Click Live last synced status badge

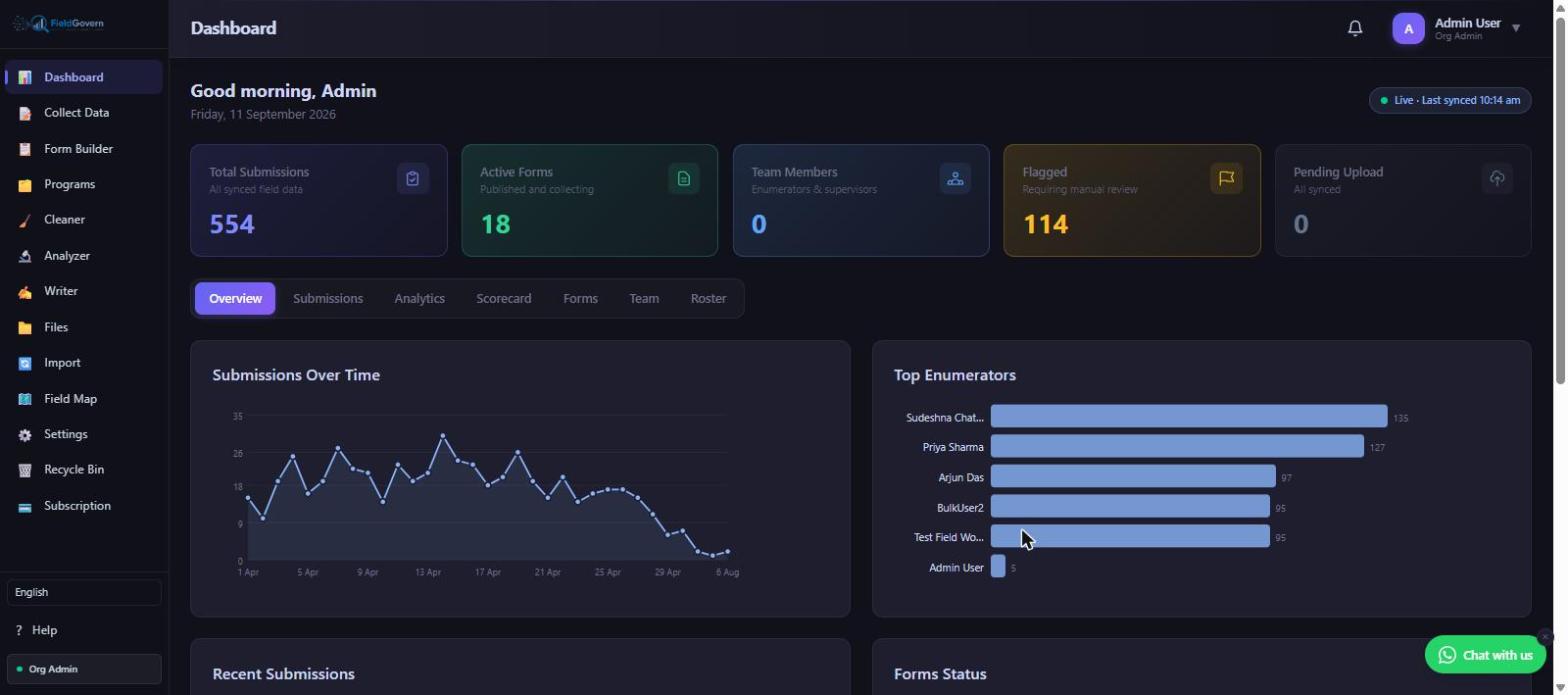pyautogui.click(x=1450, y=100)
